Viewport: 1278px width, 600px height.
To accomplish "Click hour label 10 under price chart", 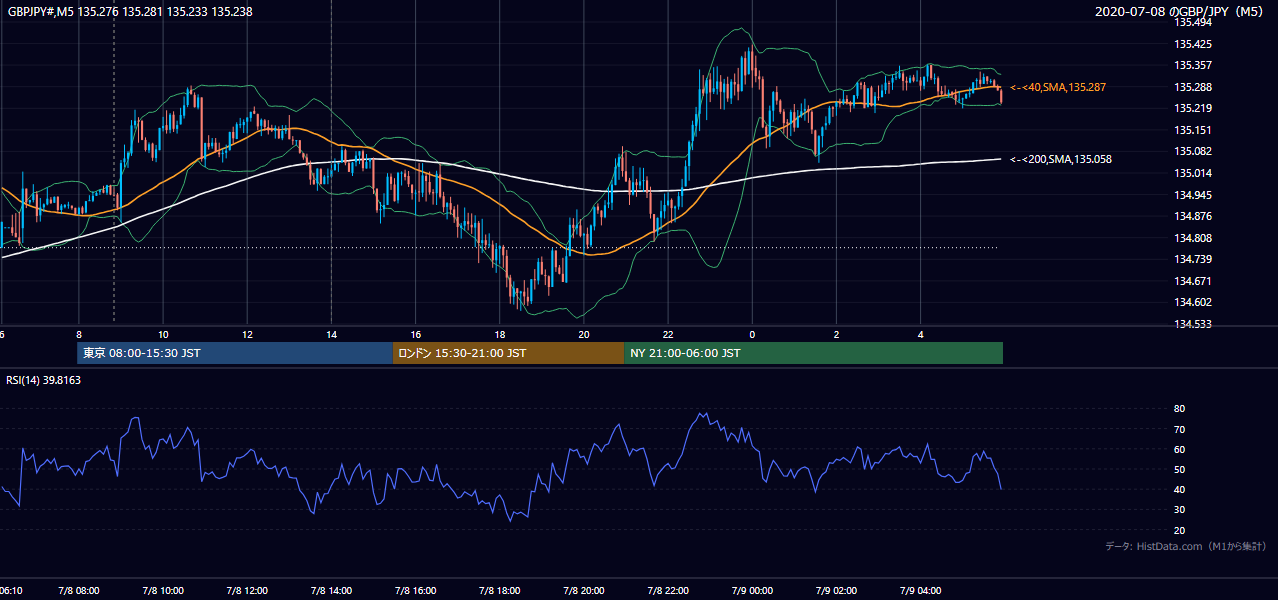I will (x=162, y=335).
